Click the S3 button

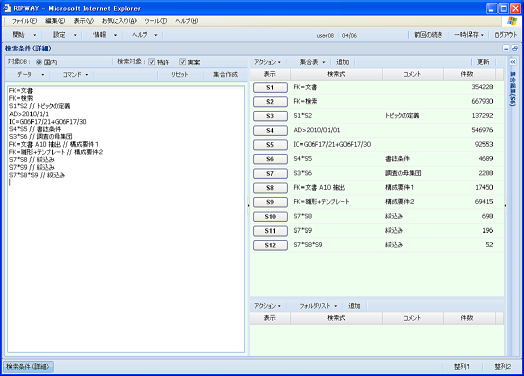click(270, 116)
